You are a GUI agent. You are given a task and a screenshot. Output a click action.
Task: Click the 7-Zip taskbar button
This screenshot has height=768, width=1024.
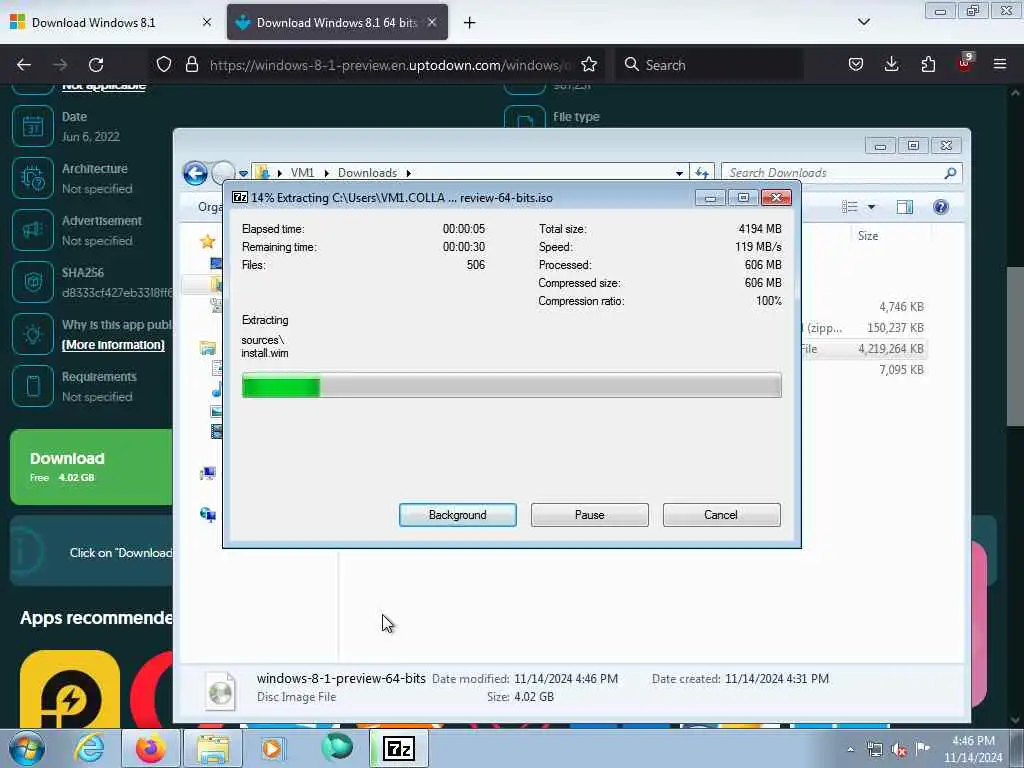[x=399, y=748]
